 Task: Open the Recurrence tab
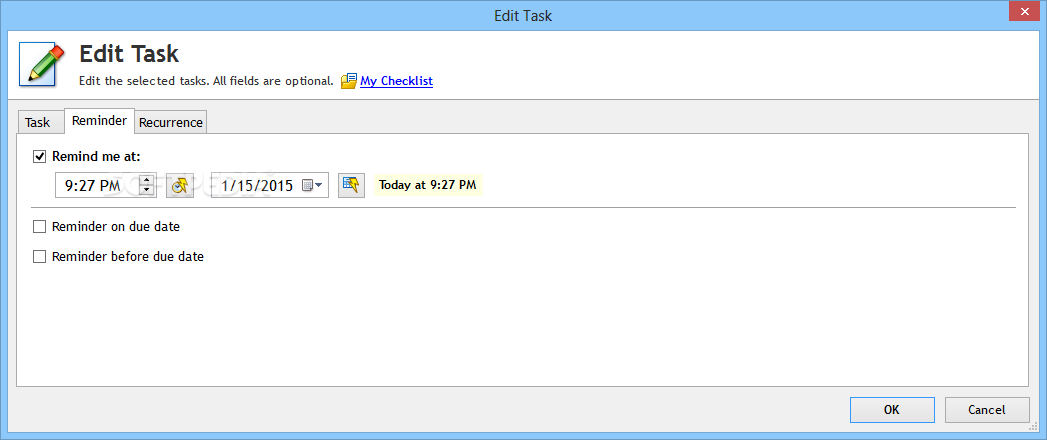[x=171, y=122]
